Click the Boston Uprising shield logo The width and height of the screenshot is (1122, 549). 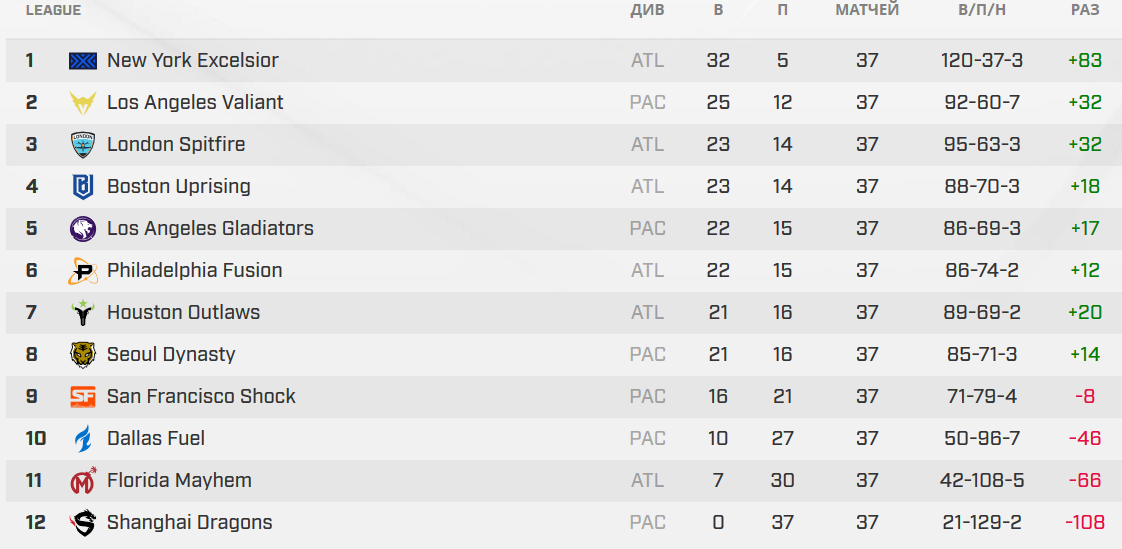coord(82,187)
